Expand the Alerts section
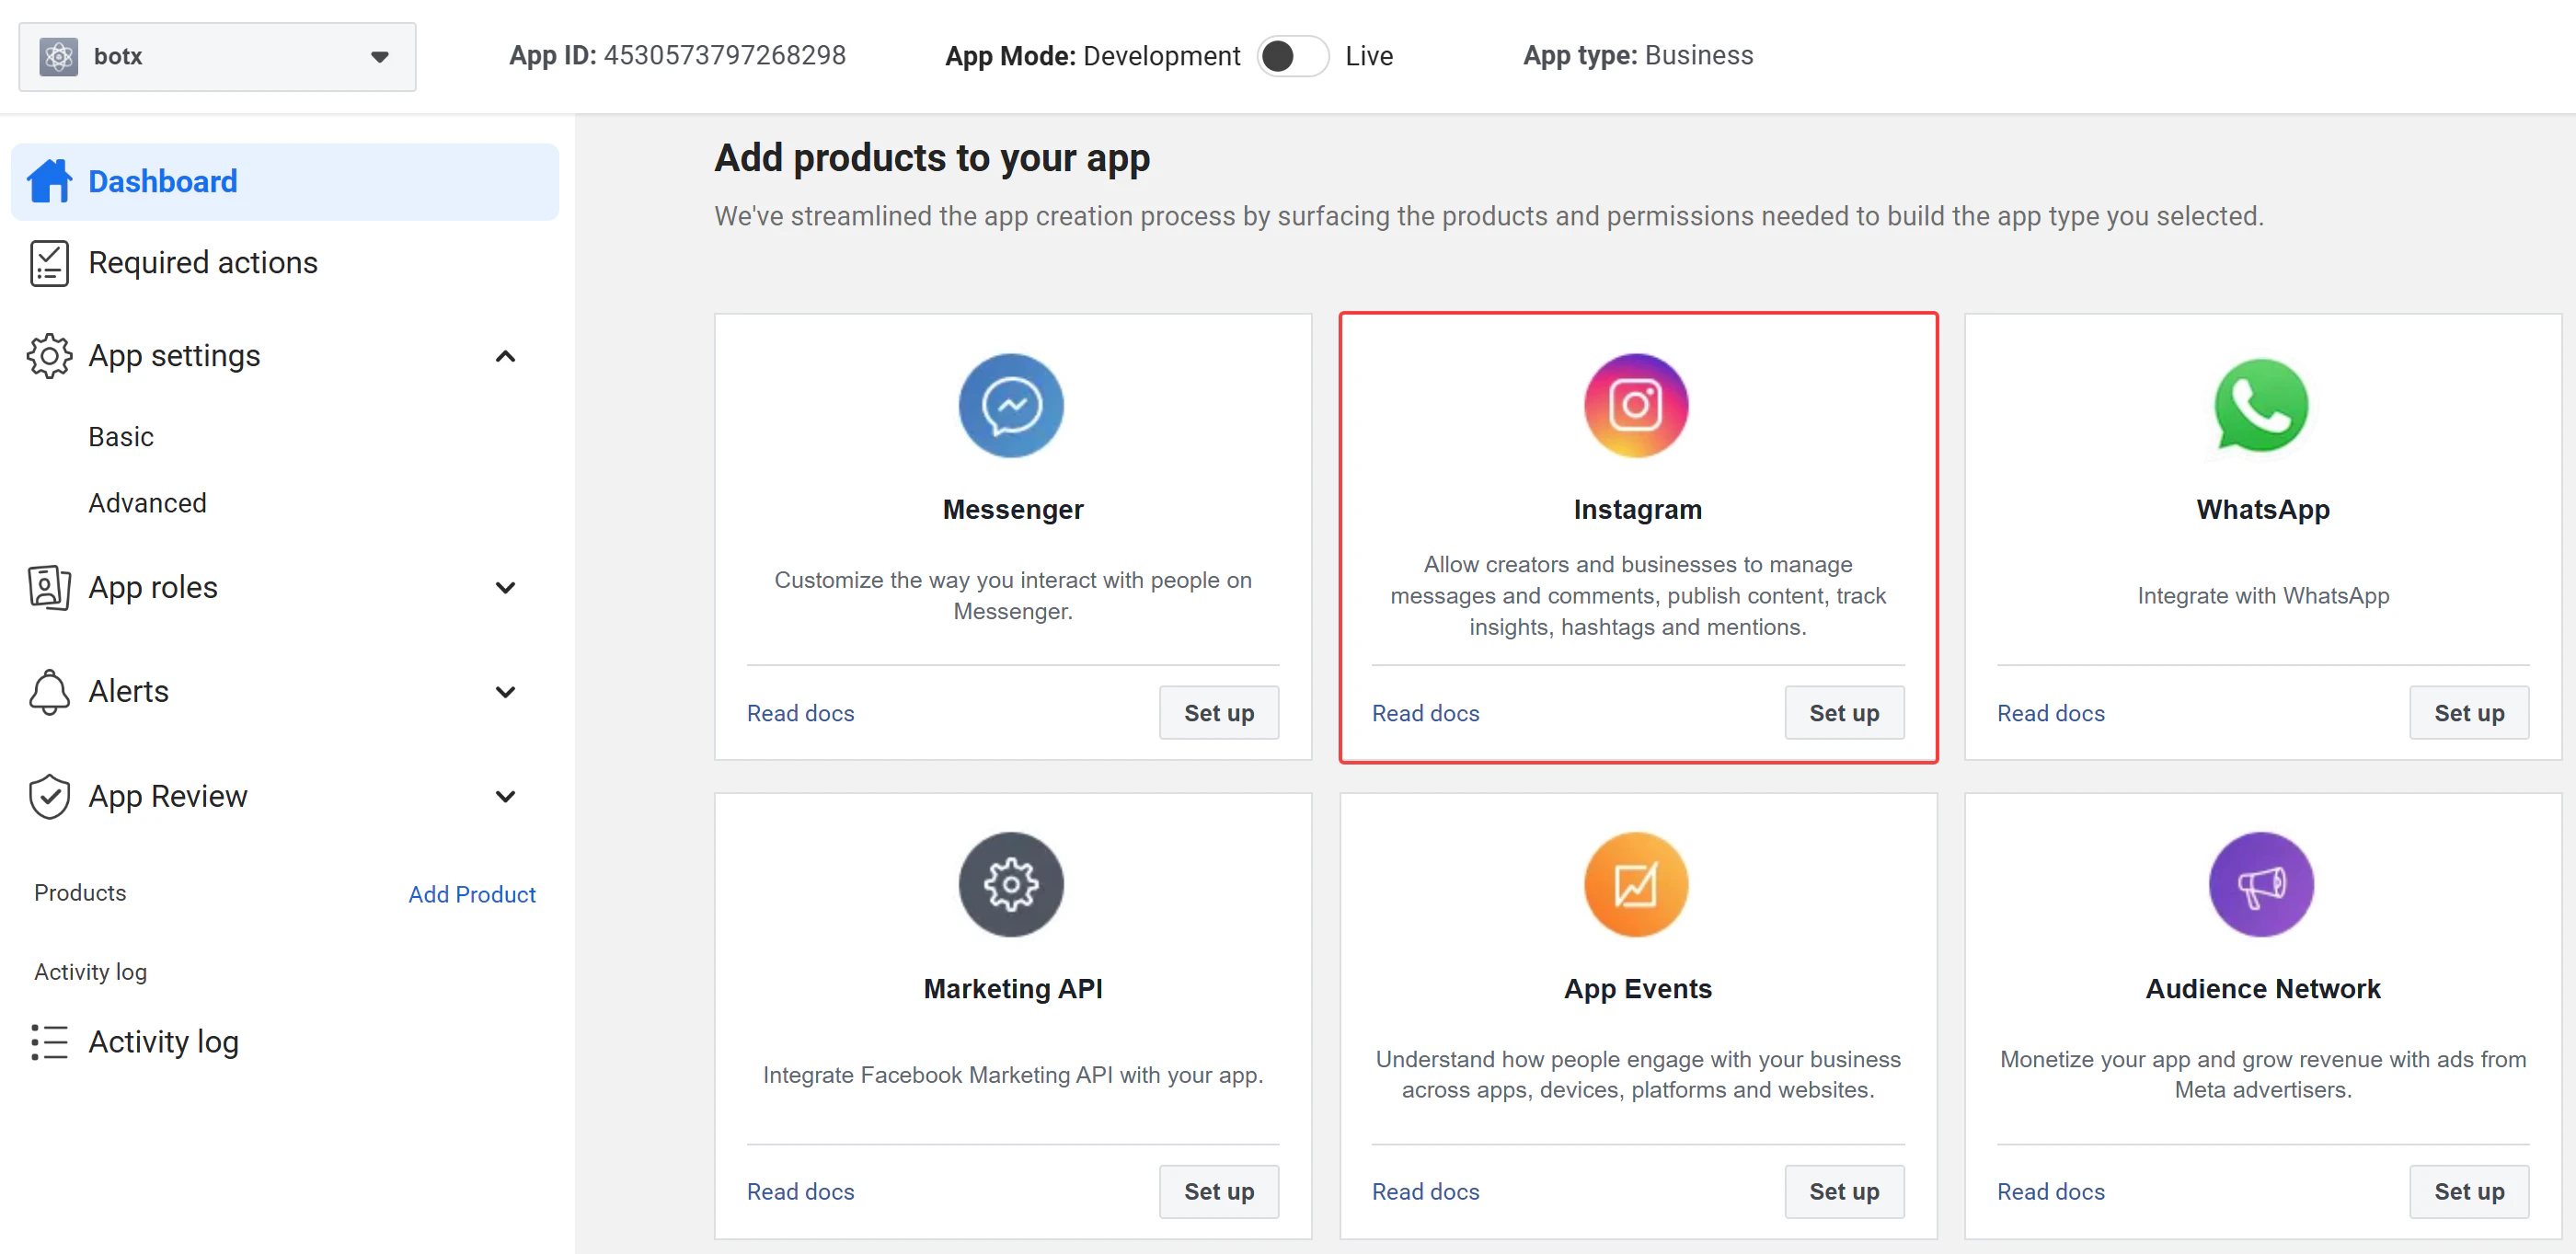 coord(506,692)
